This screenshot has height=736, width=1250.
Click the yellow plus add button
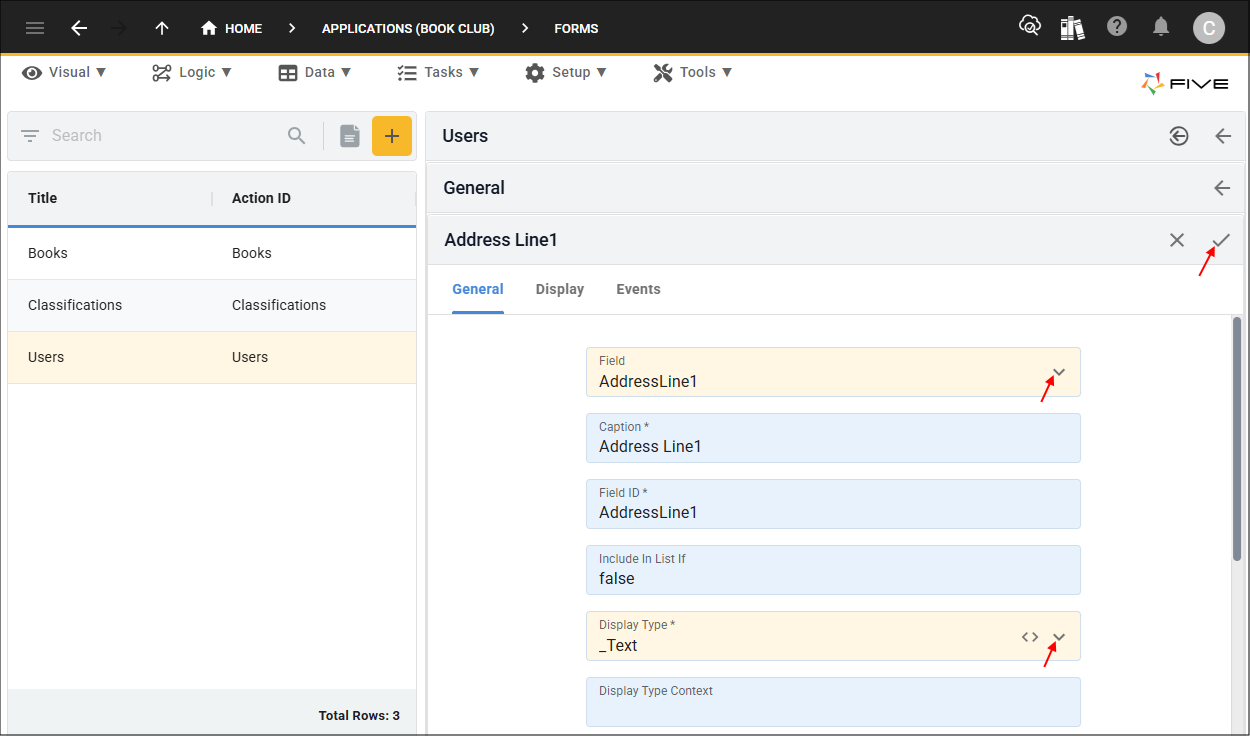(392, 136)
